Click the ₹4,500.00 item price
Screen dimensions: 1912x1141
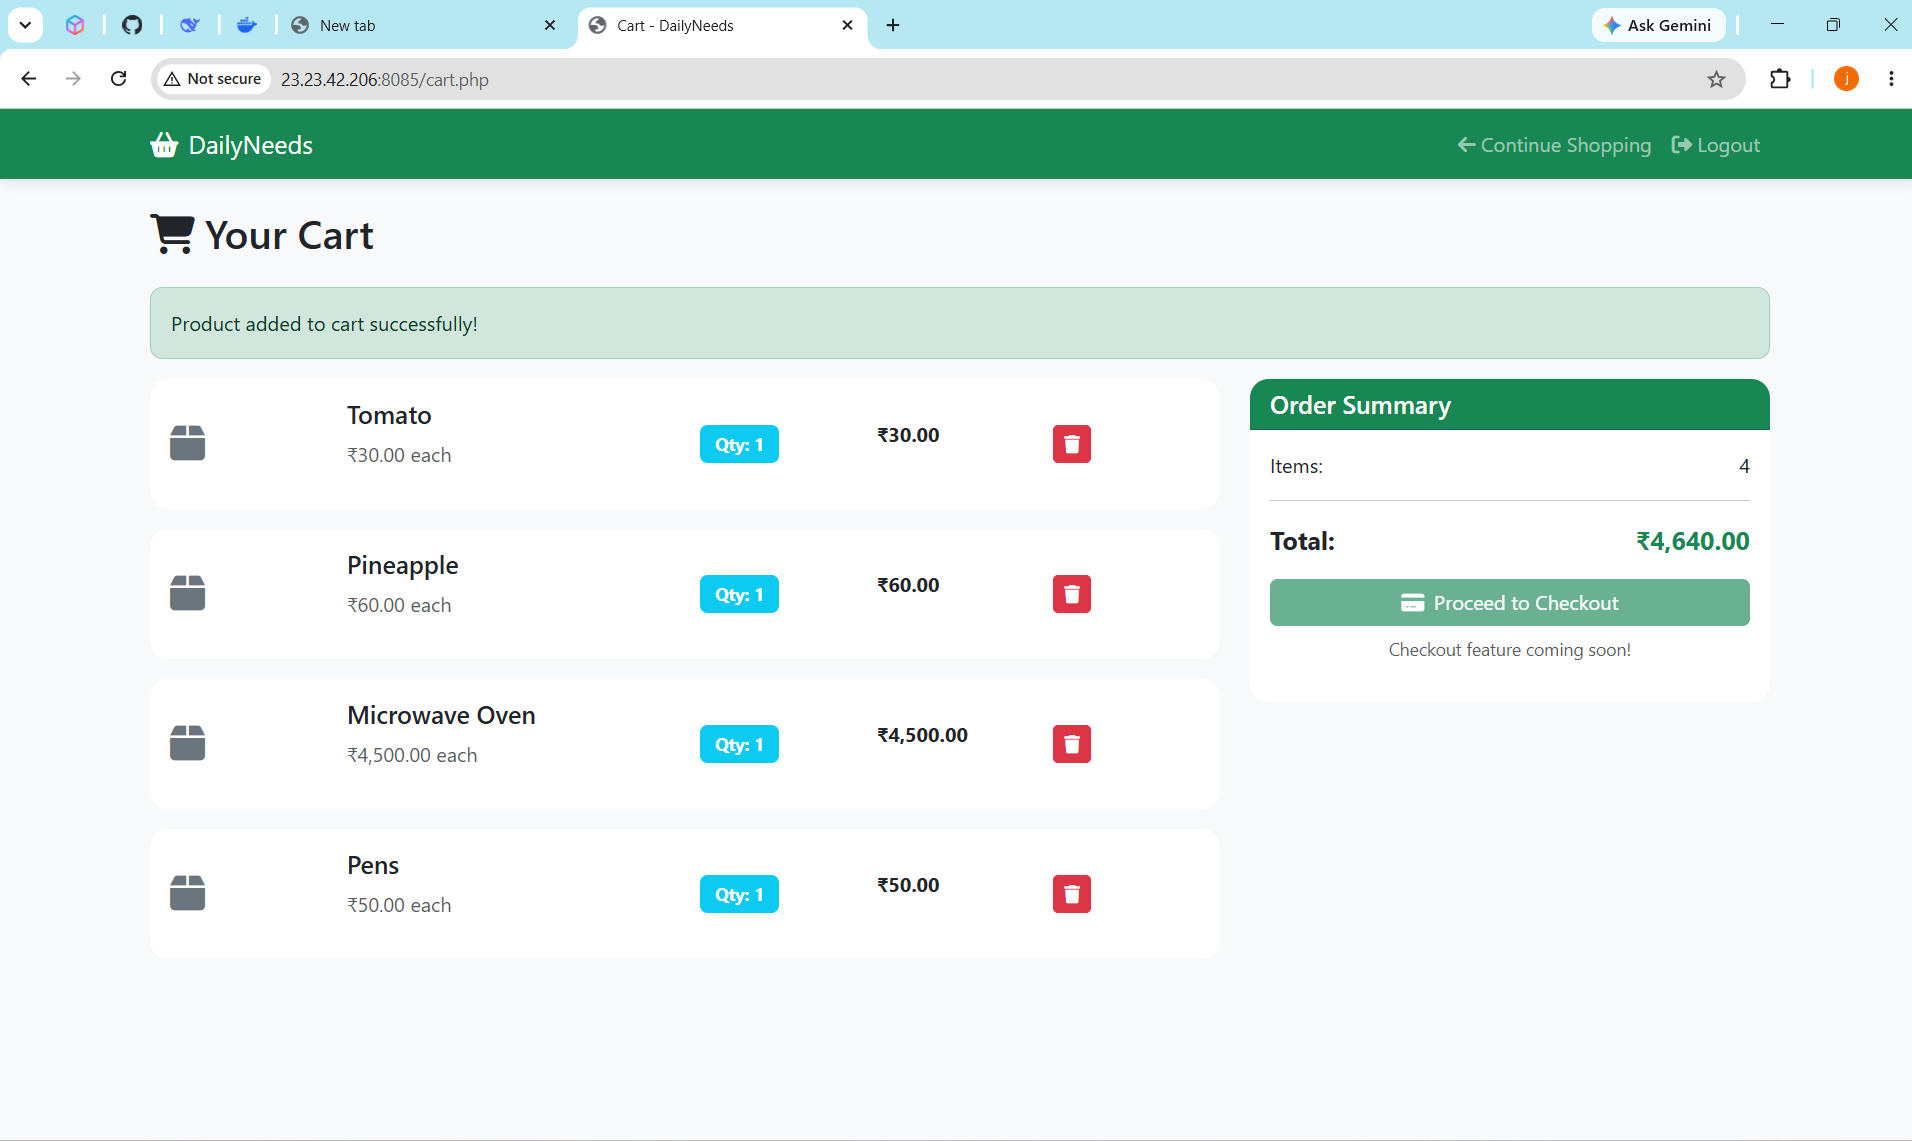point(922,735)
